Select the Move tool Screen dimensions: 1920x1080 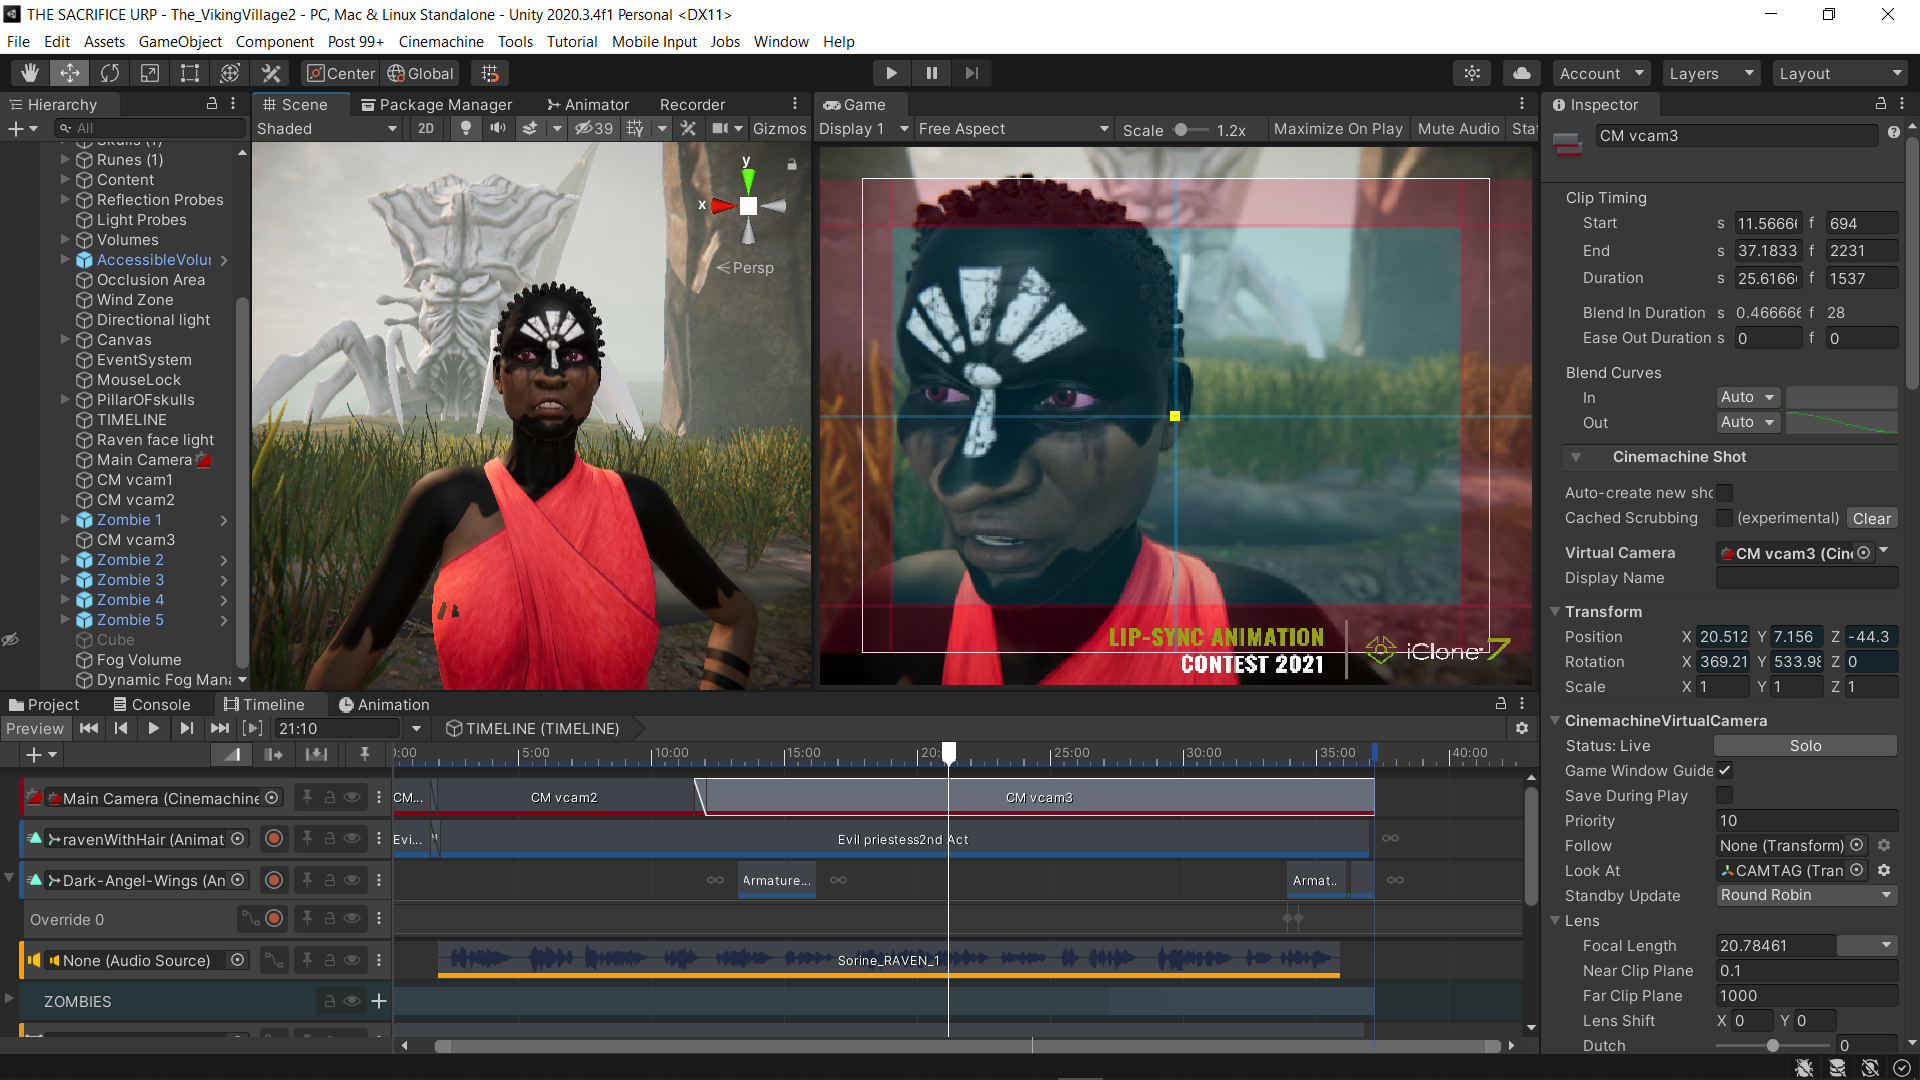click(x=70, y=73)
